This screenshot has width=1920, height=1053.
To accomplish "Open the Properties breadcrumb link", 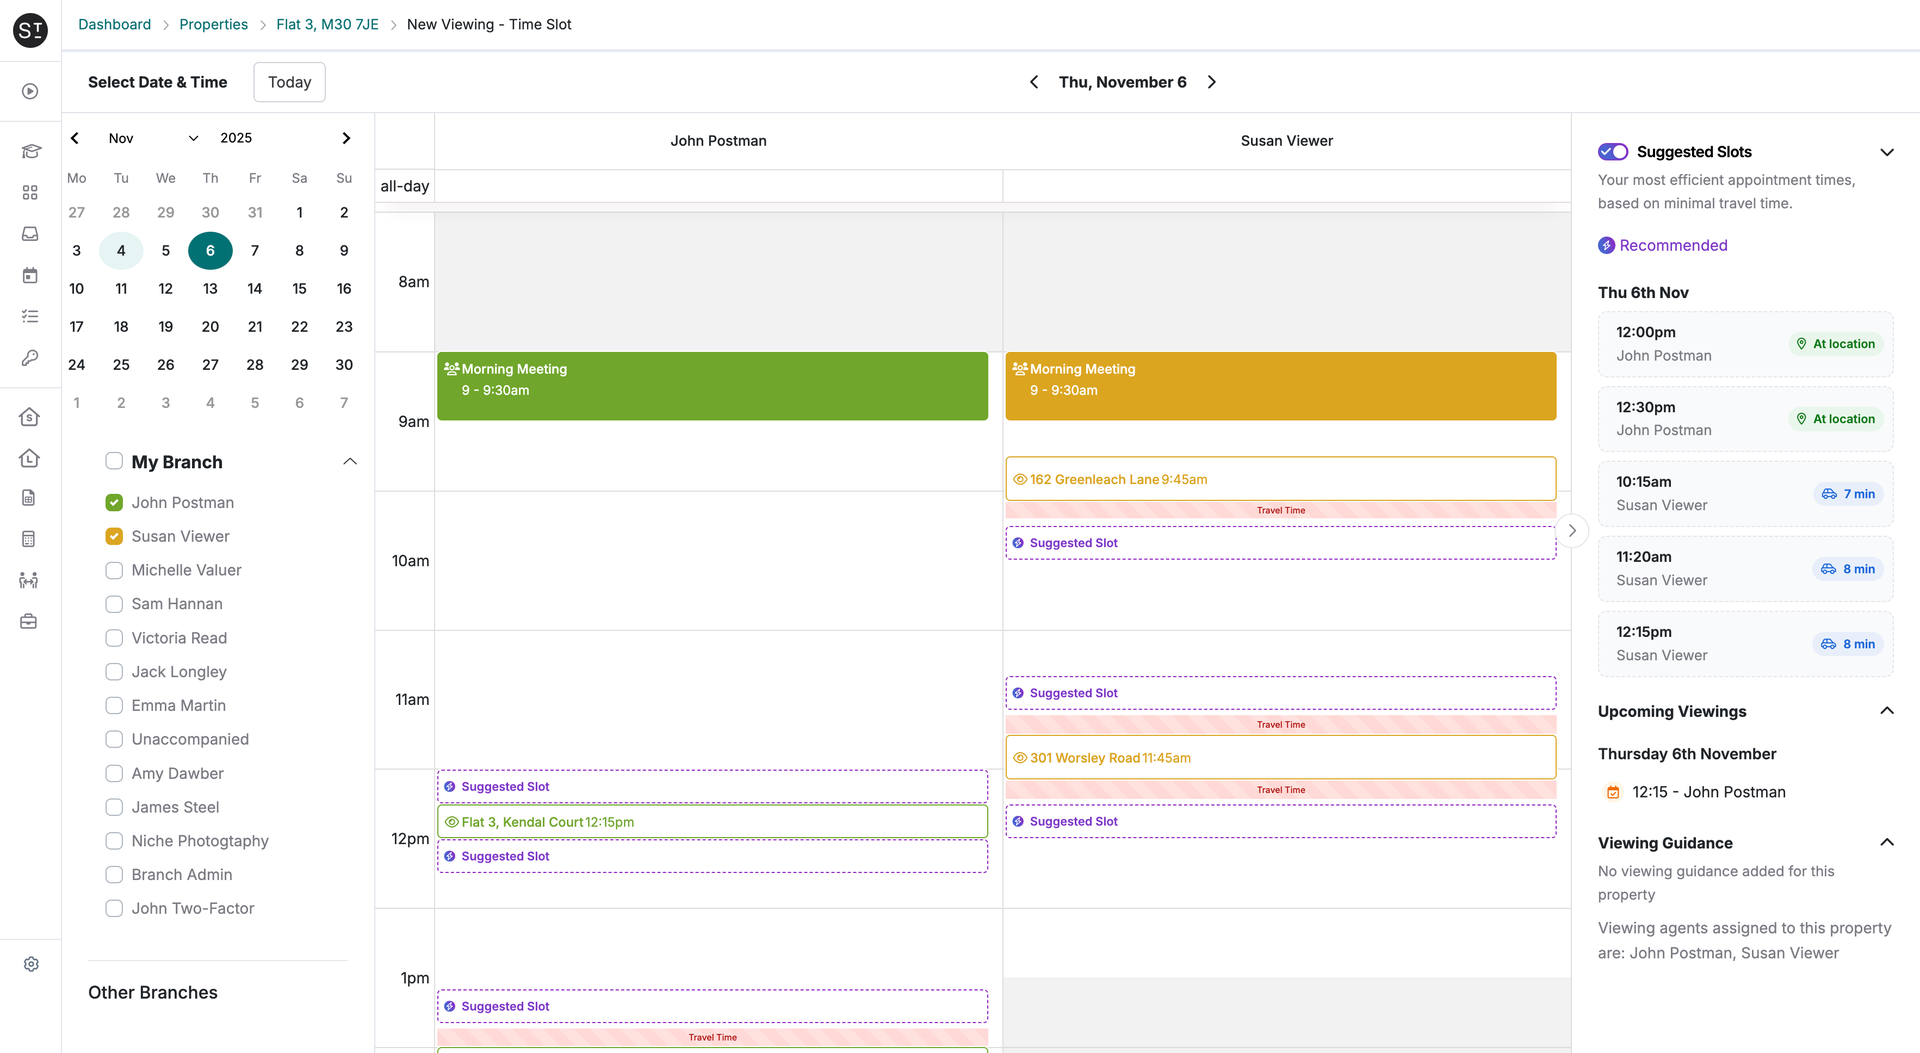I will [x=213, y=24].
